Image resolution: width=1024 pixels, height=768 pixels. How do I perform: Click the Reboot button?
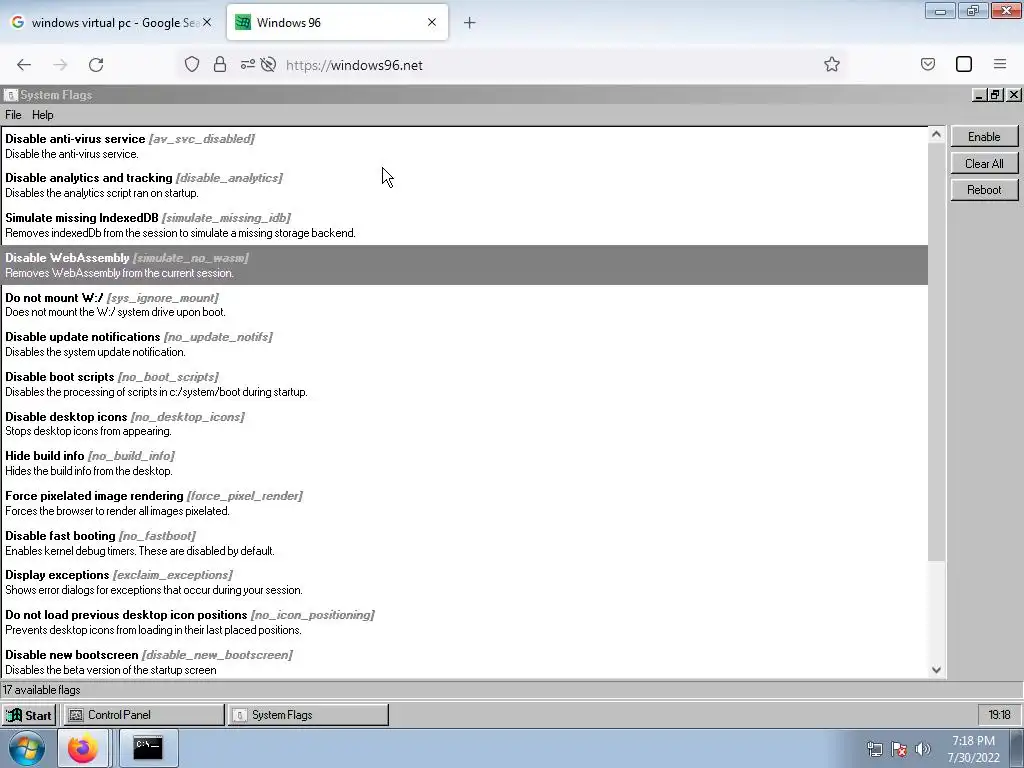click(x=984, y=189)
